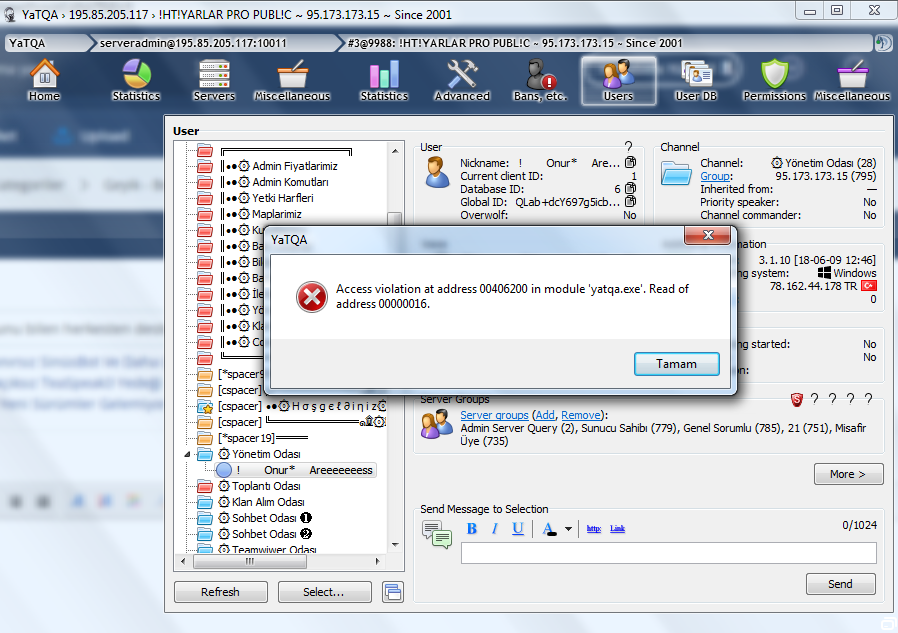This screenshot has width=898, height=633.
Task: Open the font color dropdown arrow
Action: [568, 529]
